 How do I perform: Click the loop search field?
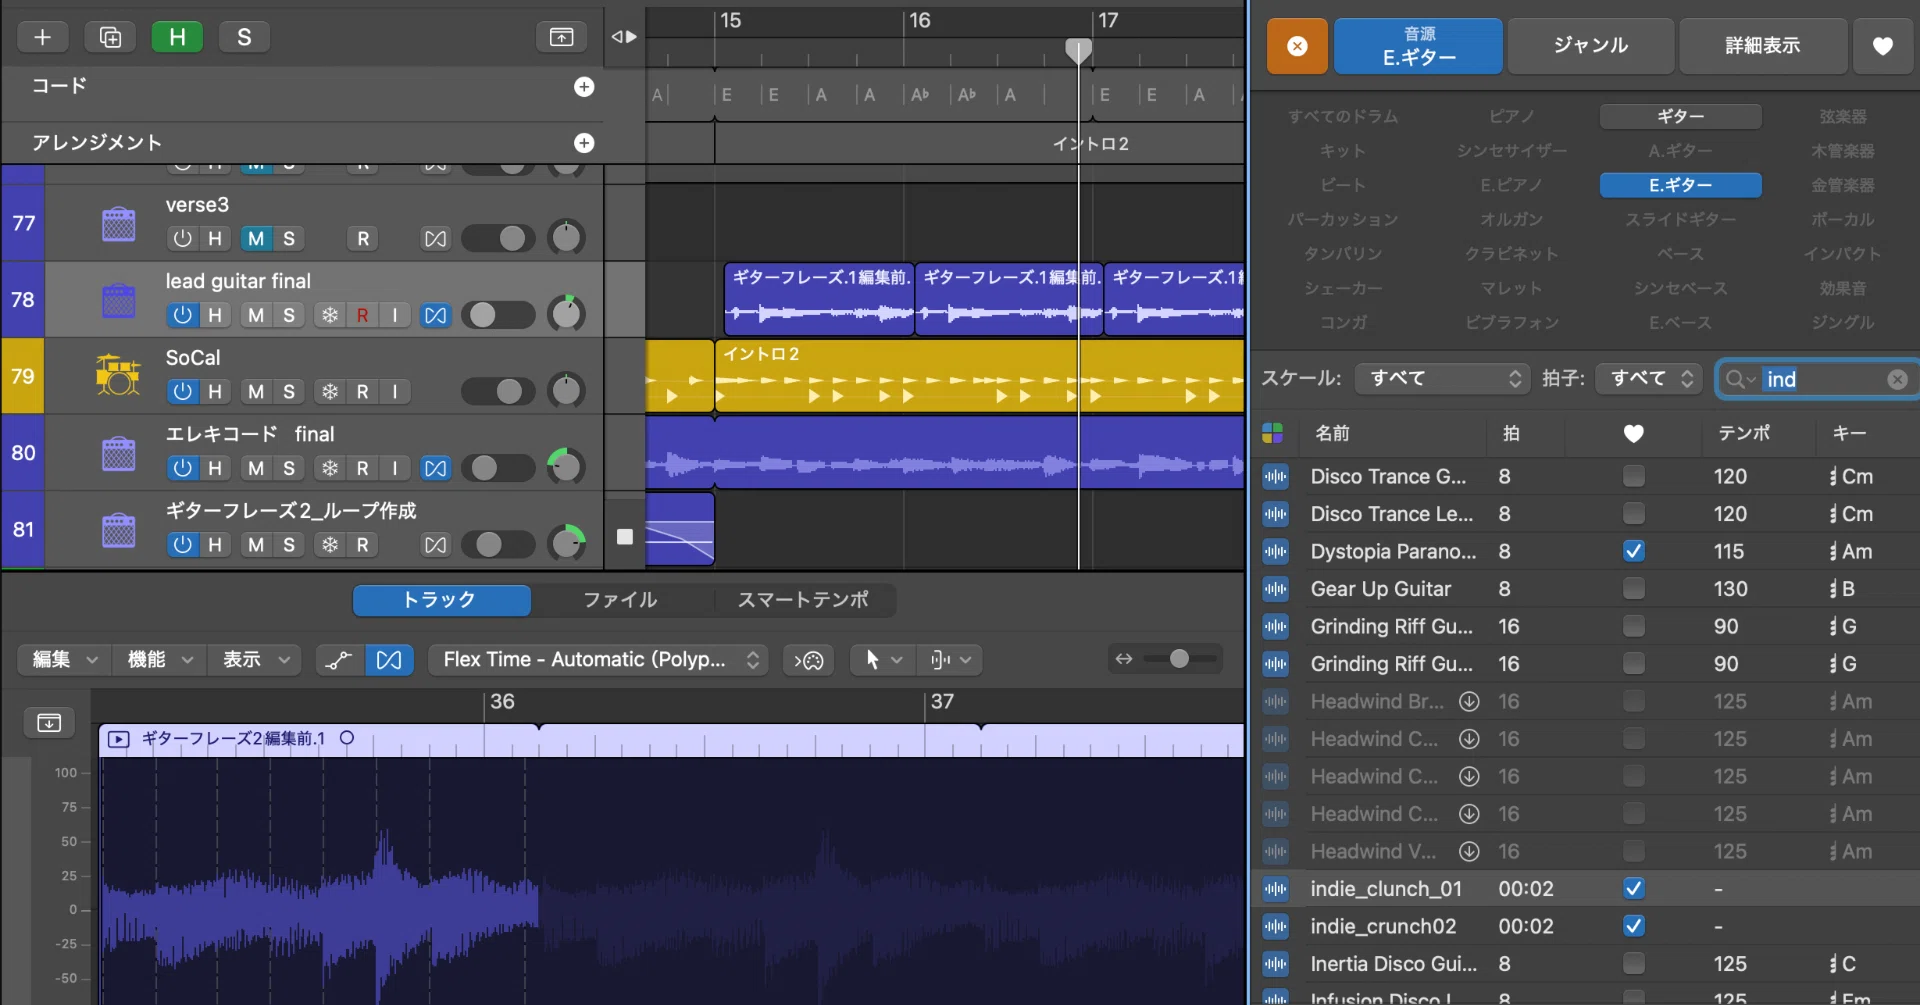[1816, 379]
